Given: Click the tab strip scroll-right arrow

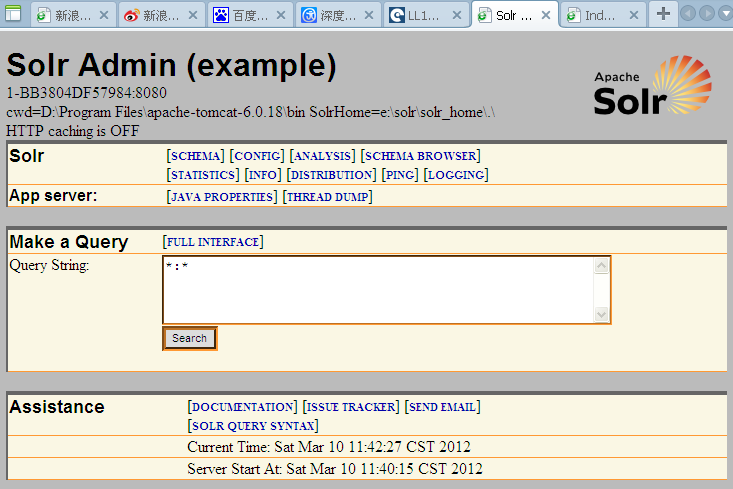Looking at the screenshot, I should point(707,13).
